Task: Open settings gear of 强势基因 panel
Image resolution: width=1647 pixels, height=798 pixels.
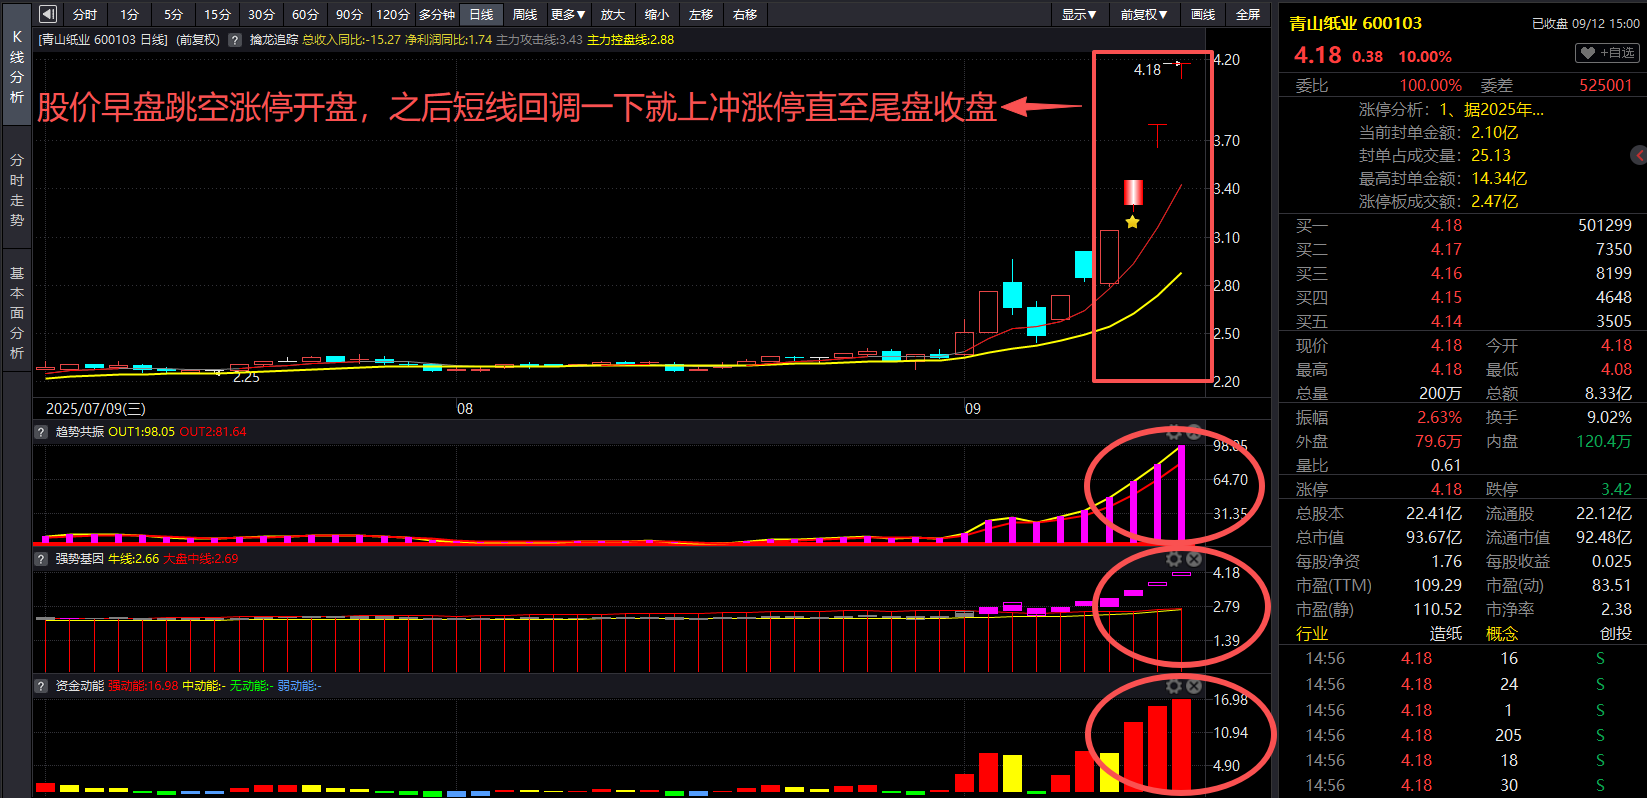Action: coord(1174,559)
